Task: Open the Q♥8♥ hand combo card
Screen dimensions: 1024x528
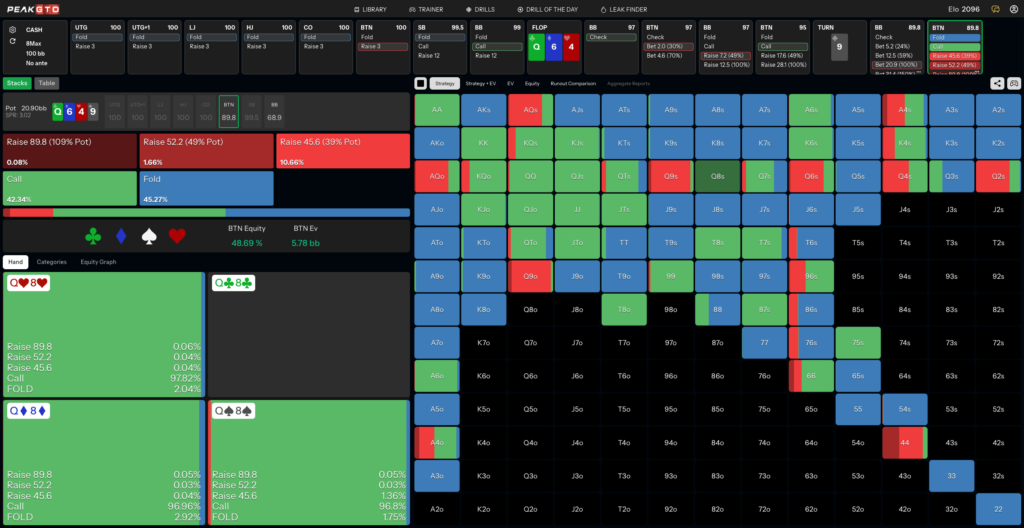Action: pos(104,335)
